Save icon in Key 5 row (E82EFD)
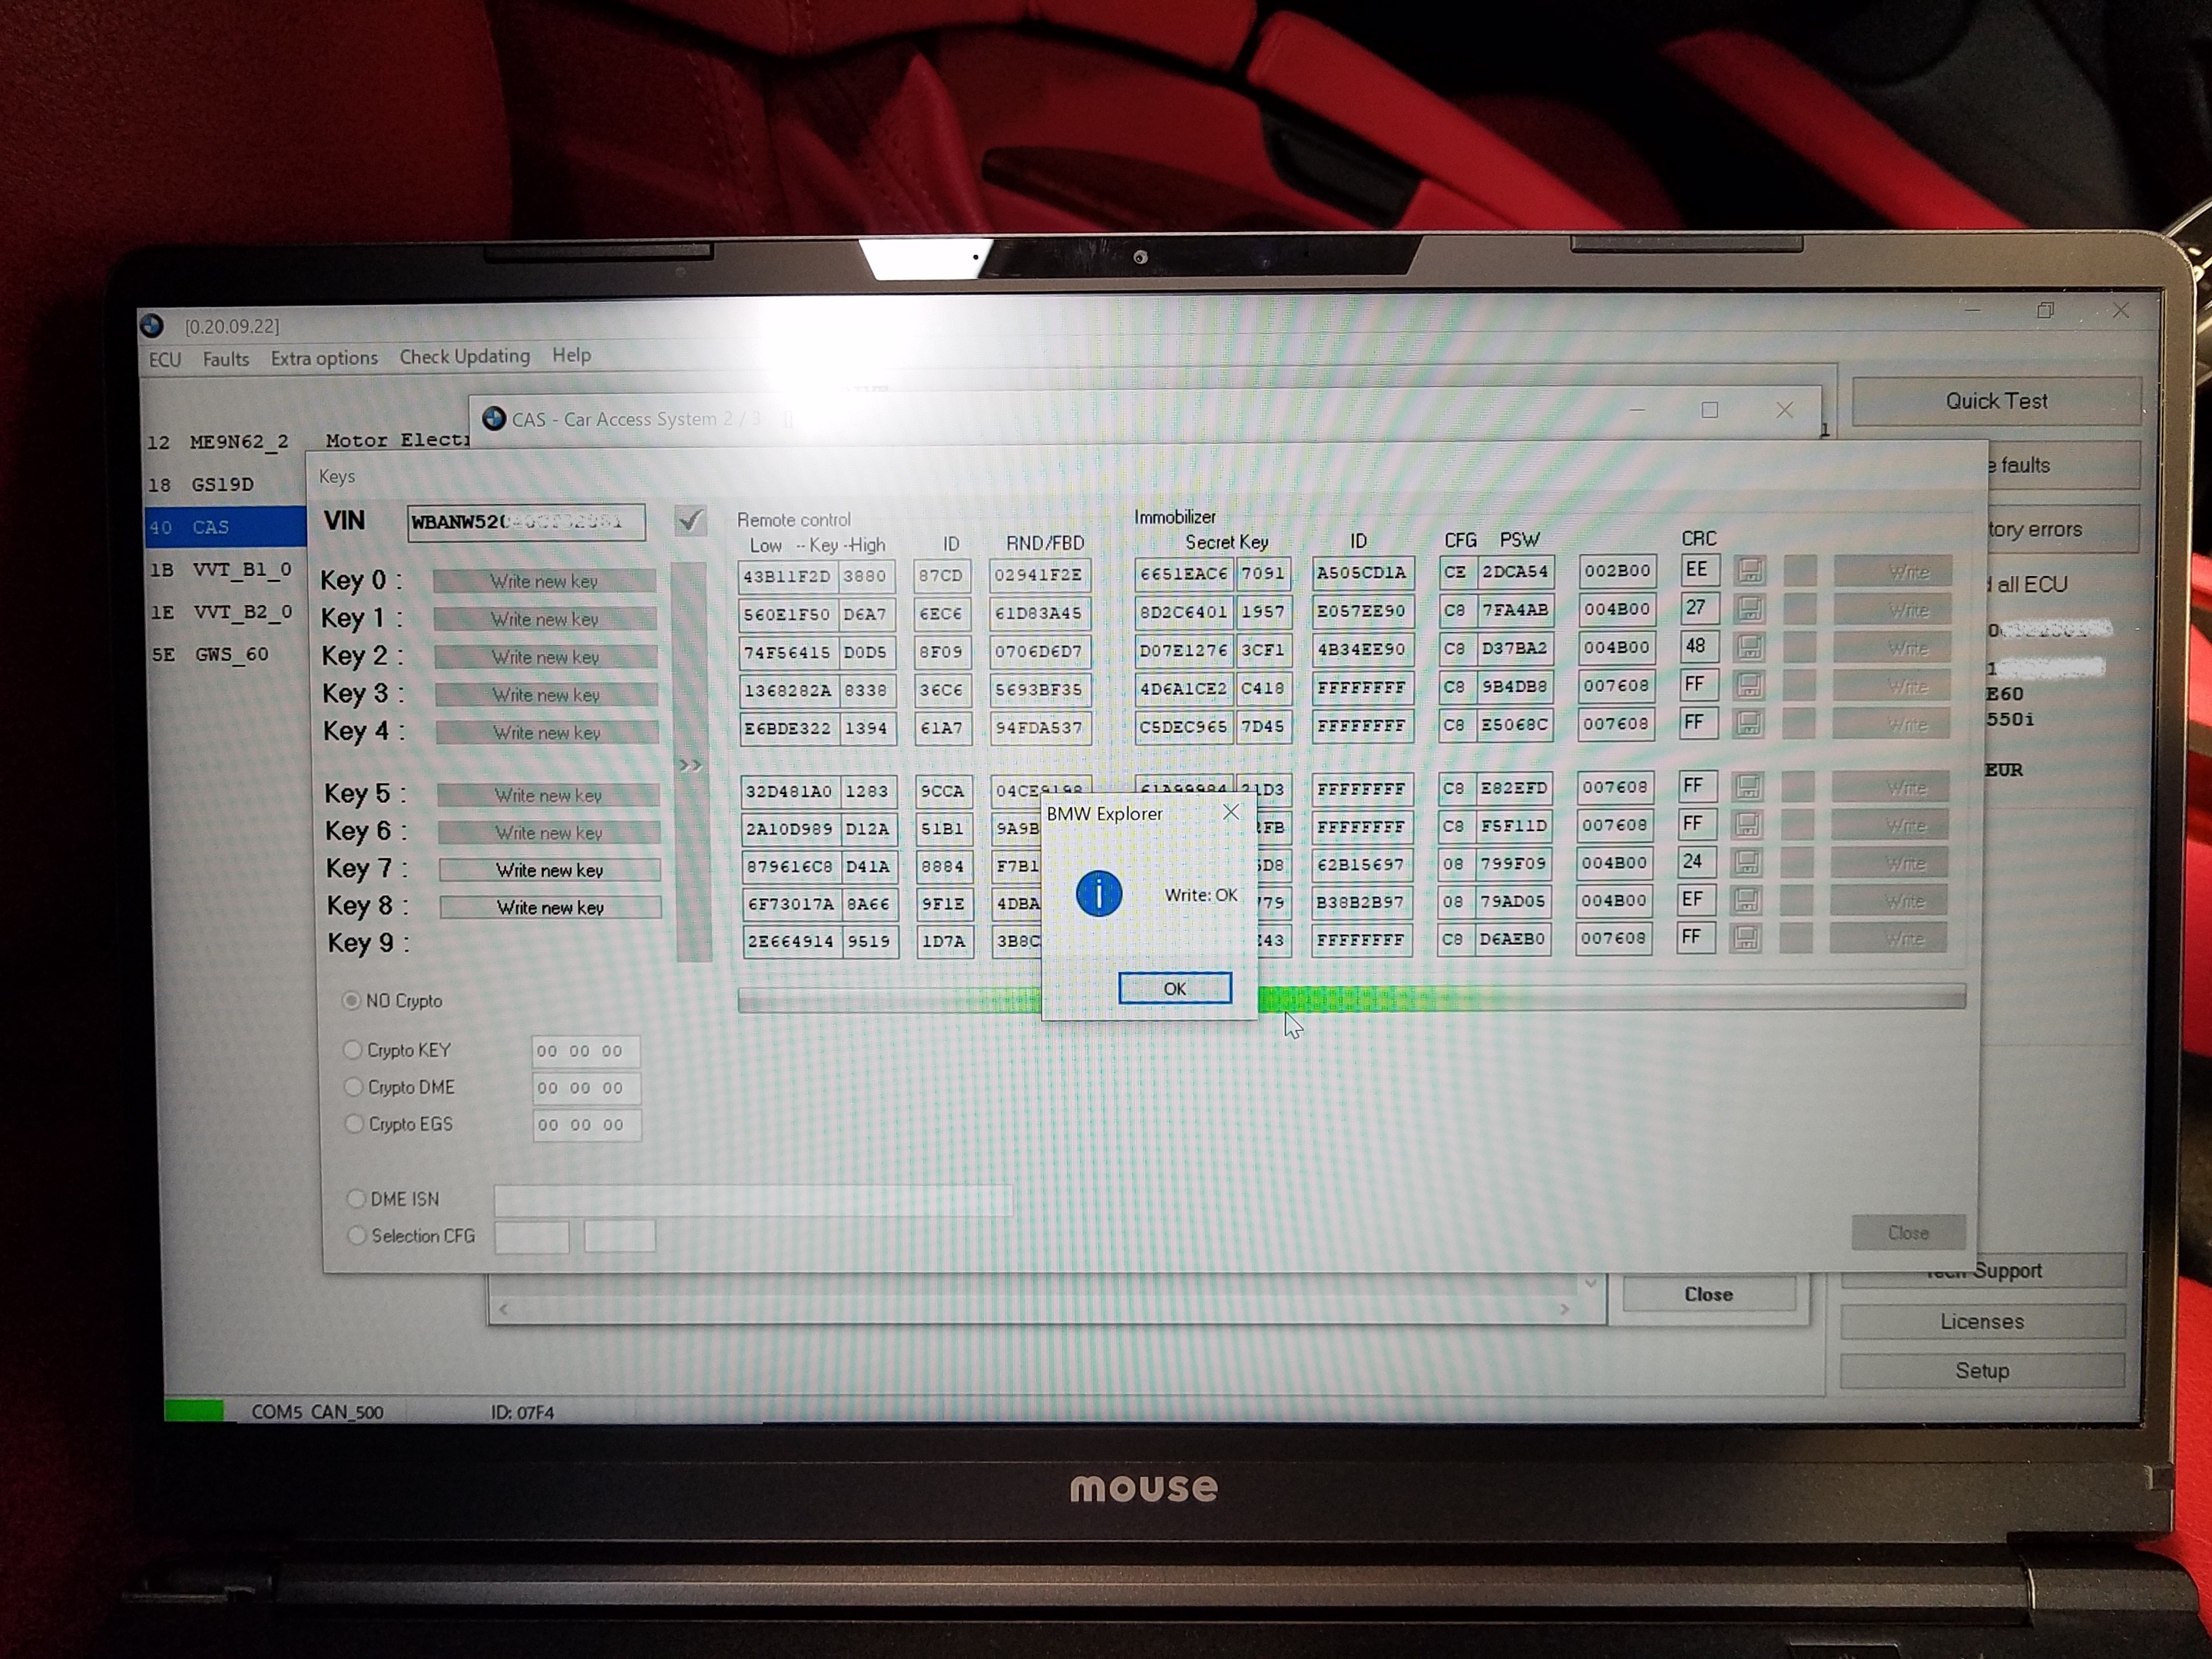This screenshot has height=1659, width=2212. [x=1748, y=787]
